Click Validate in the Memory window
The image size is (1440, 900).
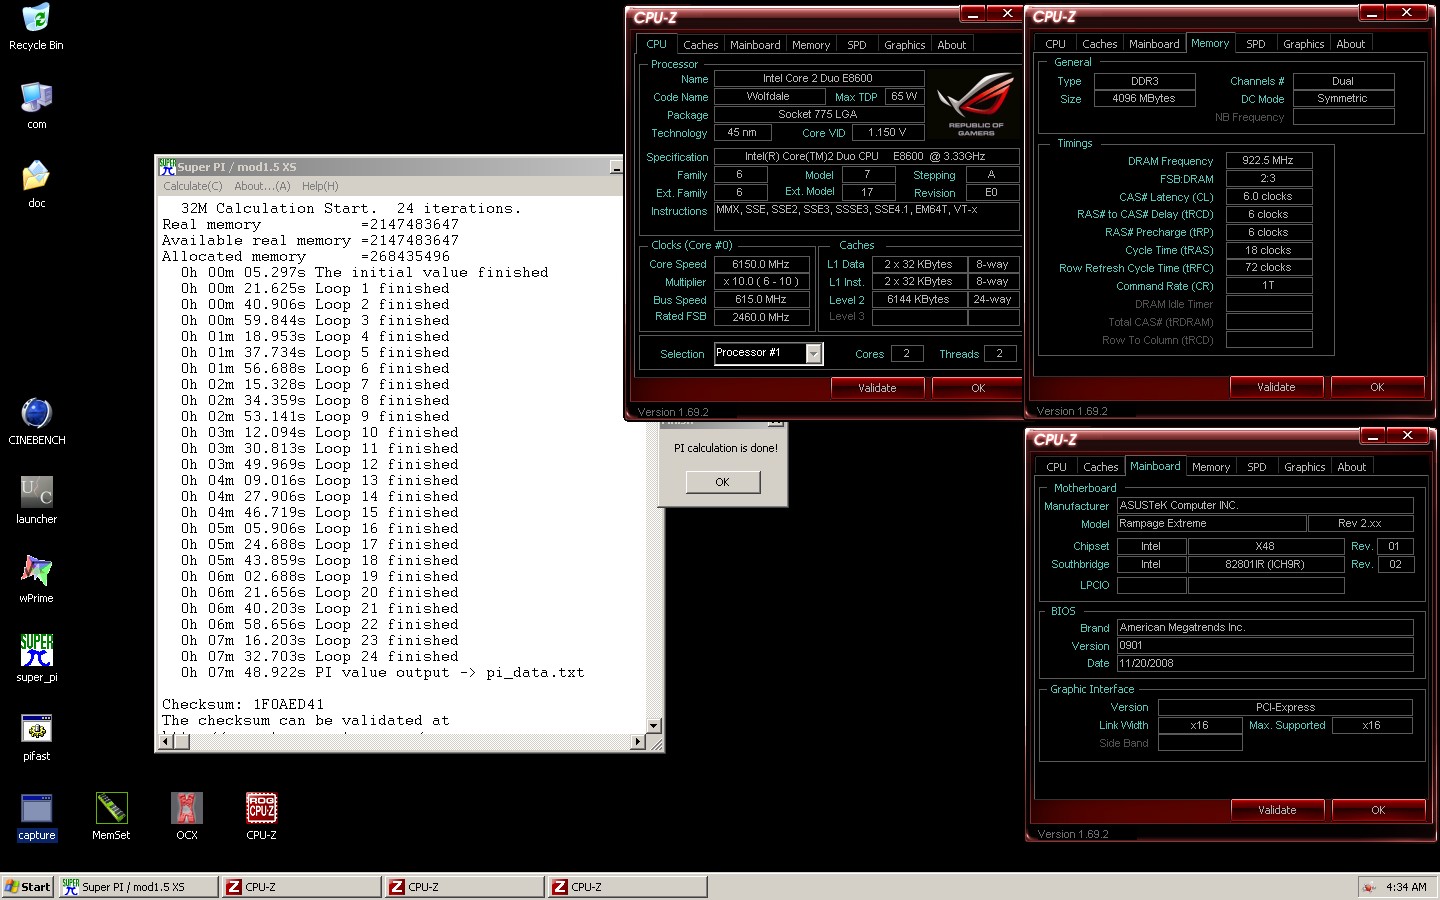point(1276,387)
